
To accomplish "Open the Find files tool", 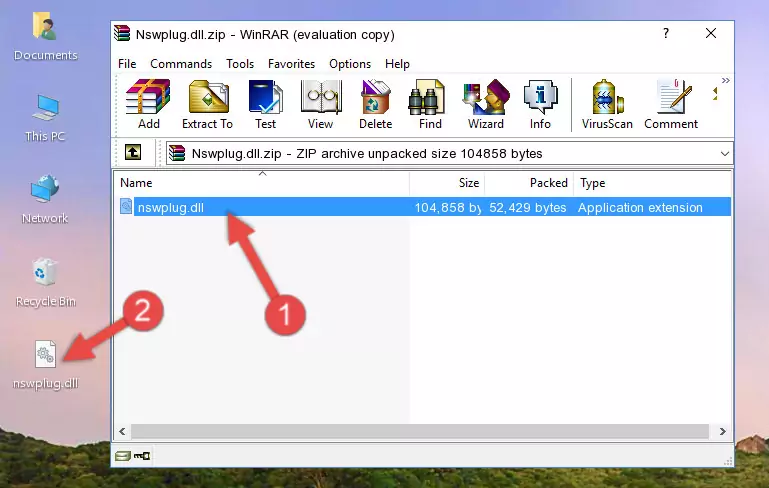I will (x=430, y=104).
